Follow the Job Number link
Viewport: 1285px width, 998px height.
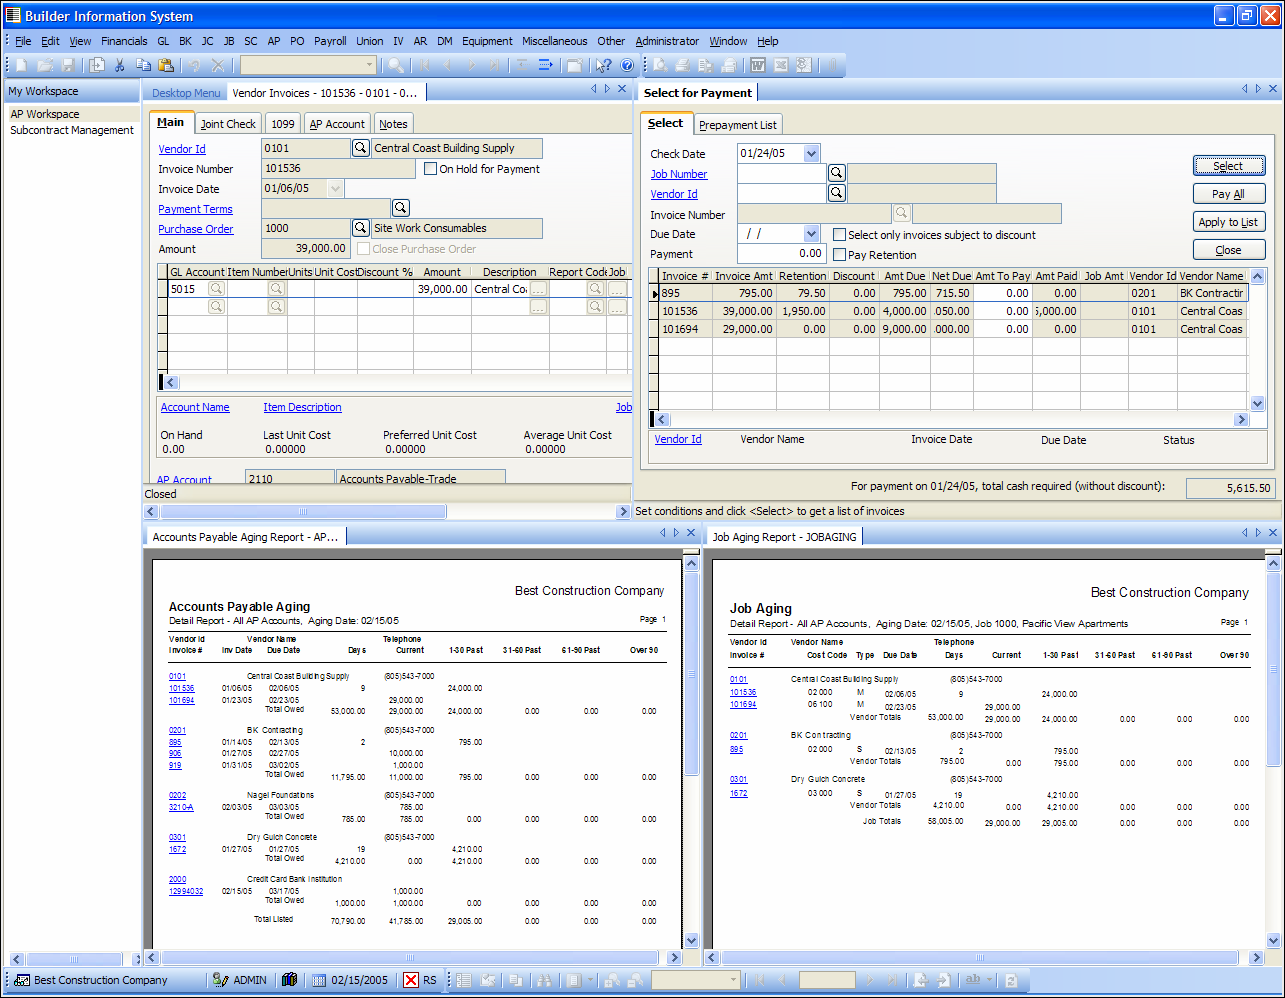(x=679, y=174)
